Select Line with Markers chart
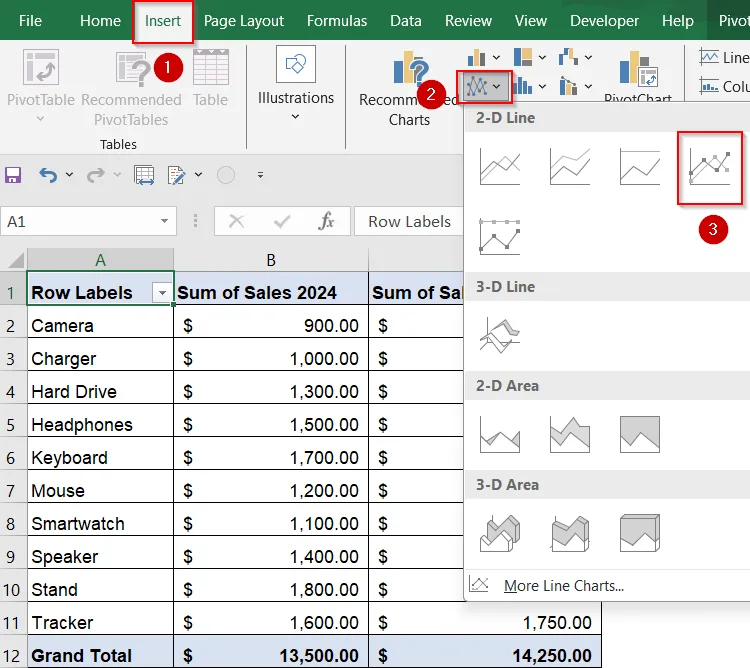Image resolution: width=750 pixels, height=668 pixels. click(710, 168)
